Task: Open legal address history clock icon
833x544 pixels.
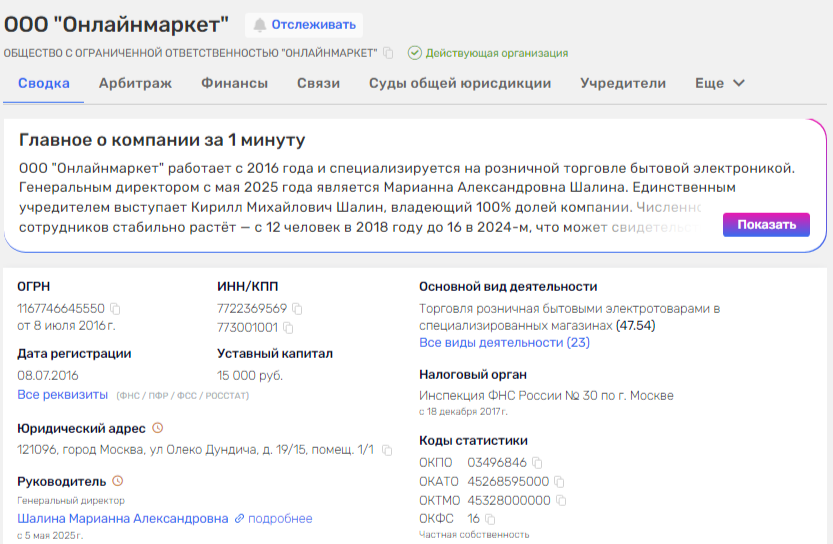Action: (x=157, y=428)
